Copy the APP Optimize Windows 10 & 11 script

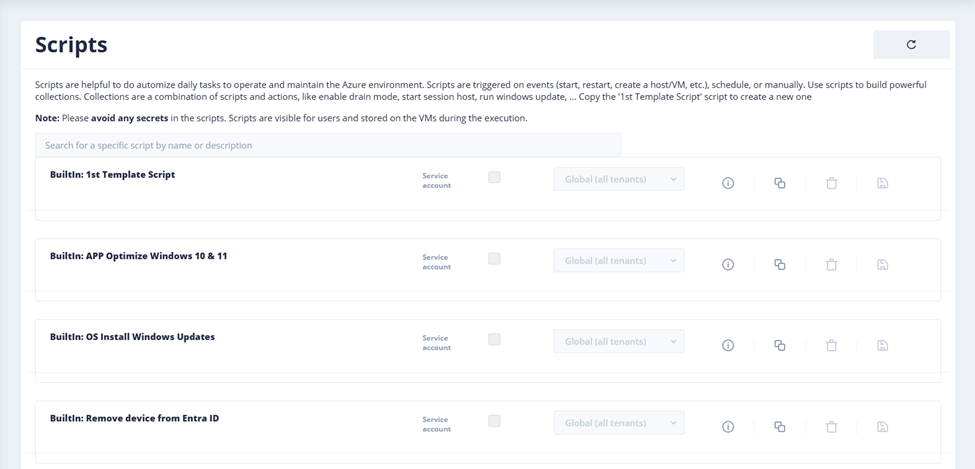[x=780, y=264]
